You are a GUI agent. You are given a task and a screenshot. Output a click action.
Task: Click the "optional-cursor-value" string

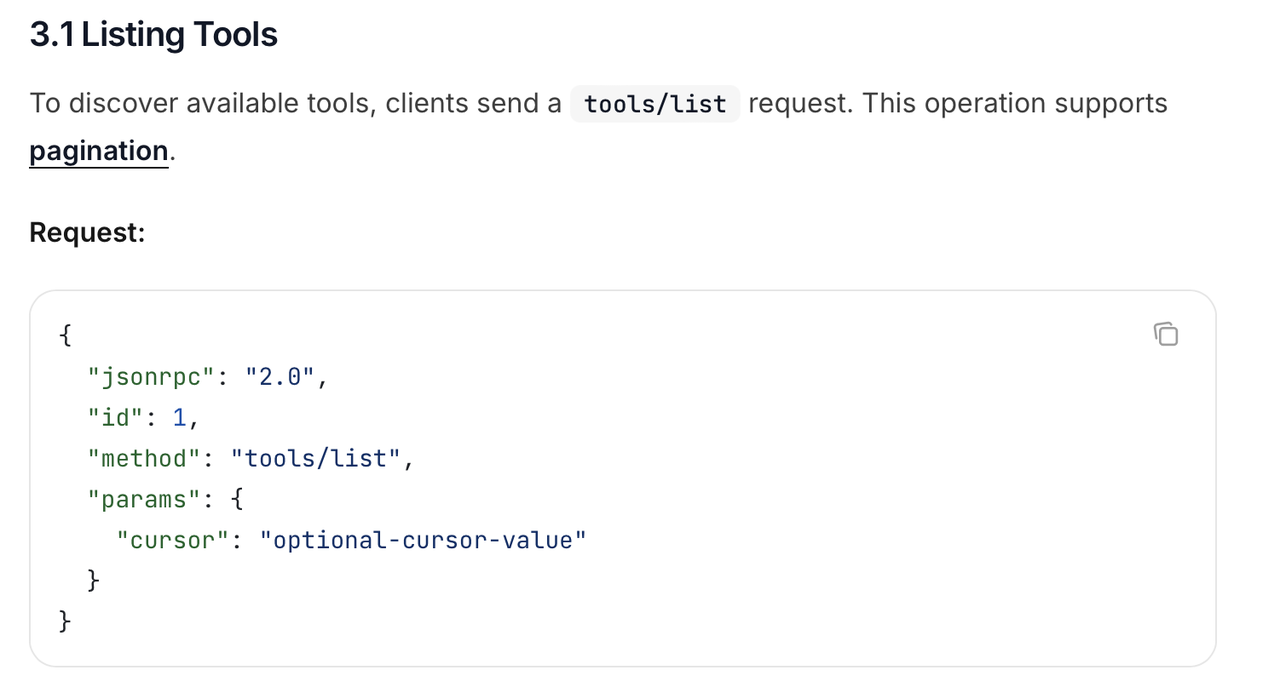[422, 540]
